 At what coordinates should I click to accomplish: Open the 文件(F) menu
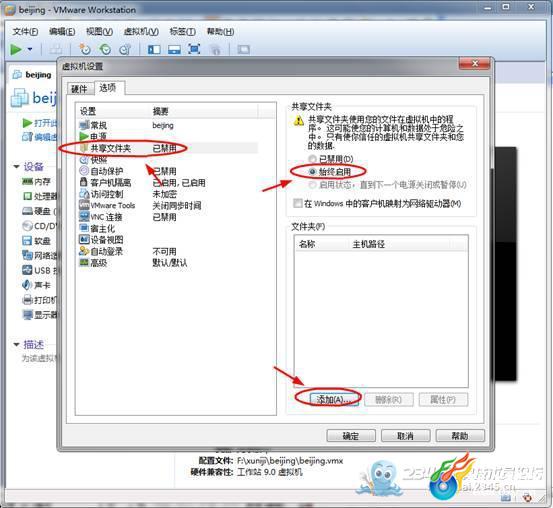[25, 31]
